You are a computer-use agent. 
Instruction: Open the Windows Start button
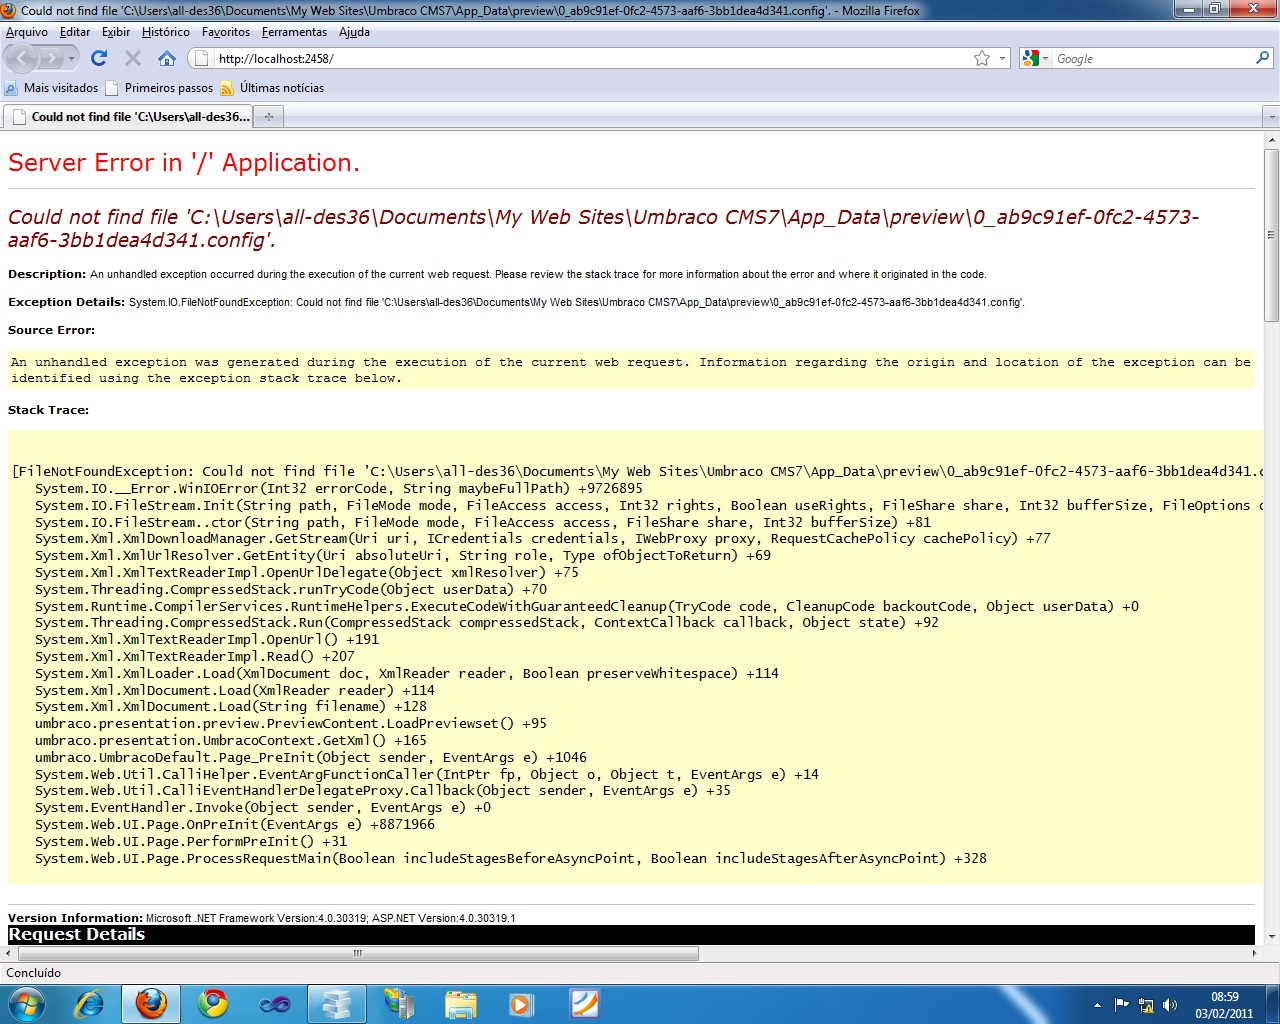(x=26, y=1003)
